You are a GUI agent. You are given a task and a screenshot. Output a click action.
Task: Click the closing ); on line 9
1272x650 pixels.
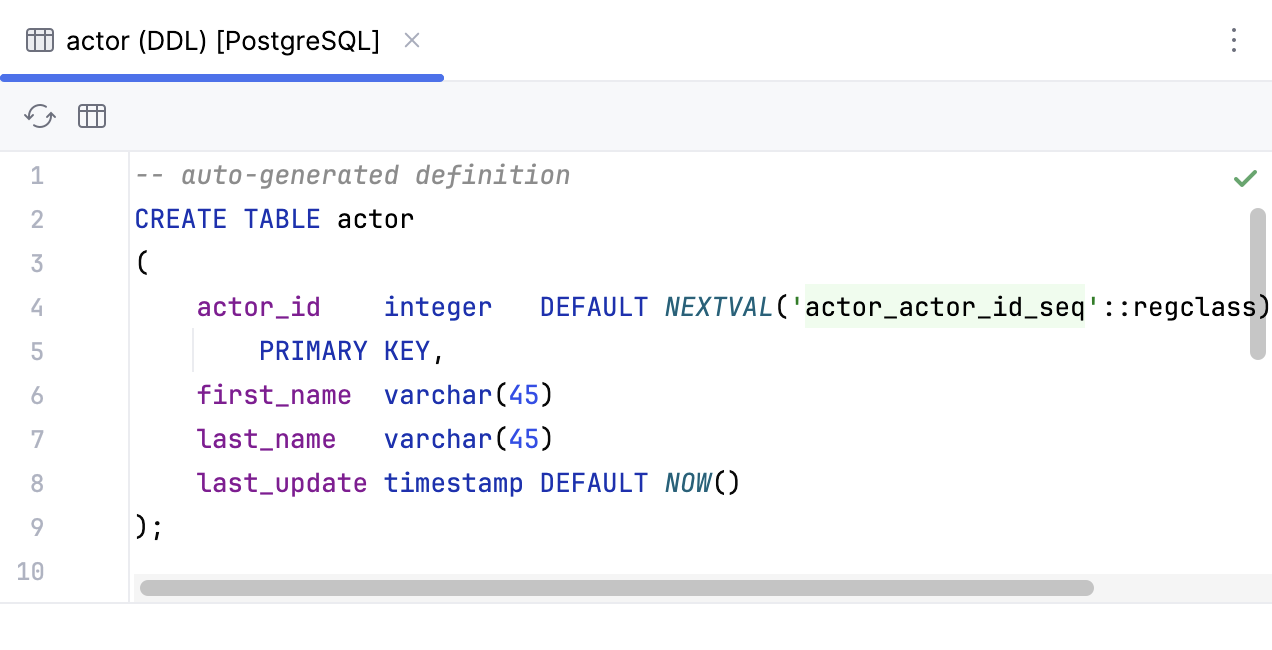(x=149, y=527)
